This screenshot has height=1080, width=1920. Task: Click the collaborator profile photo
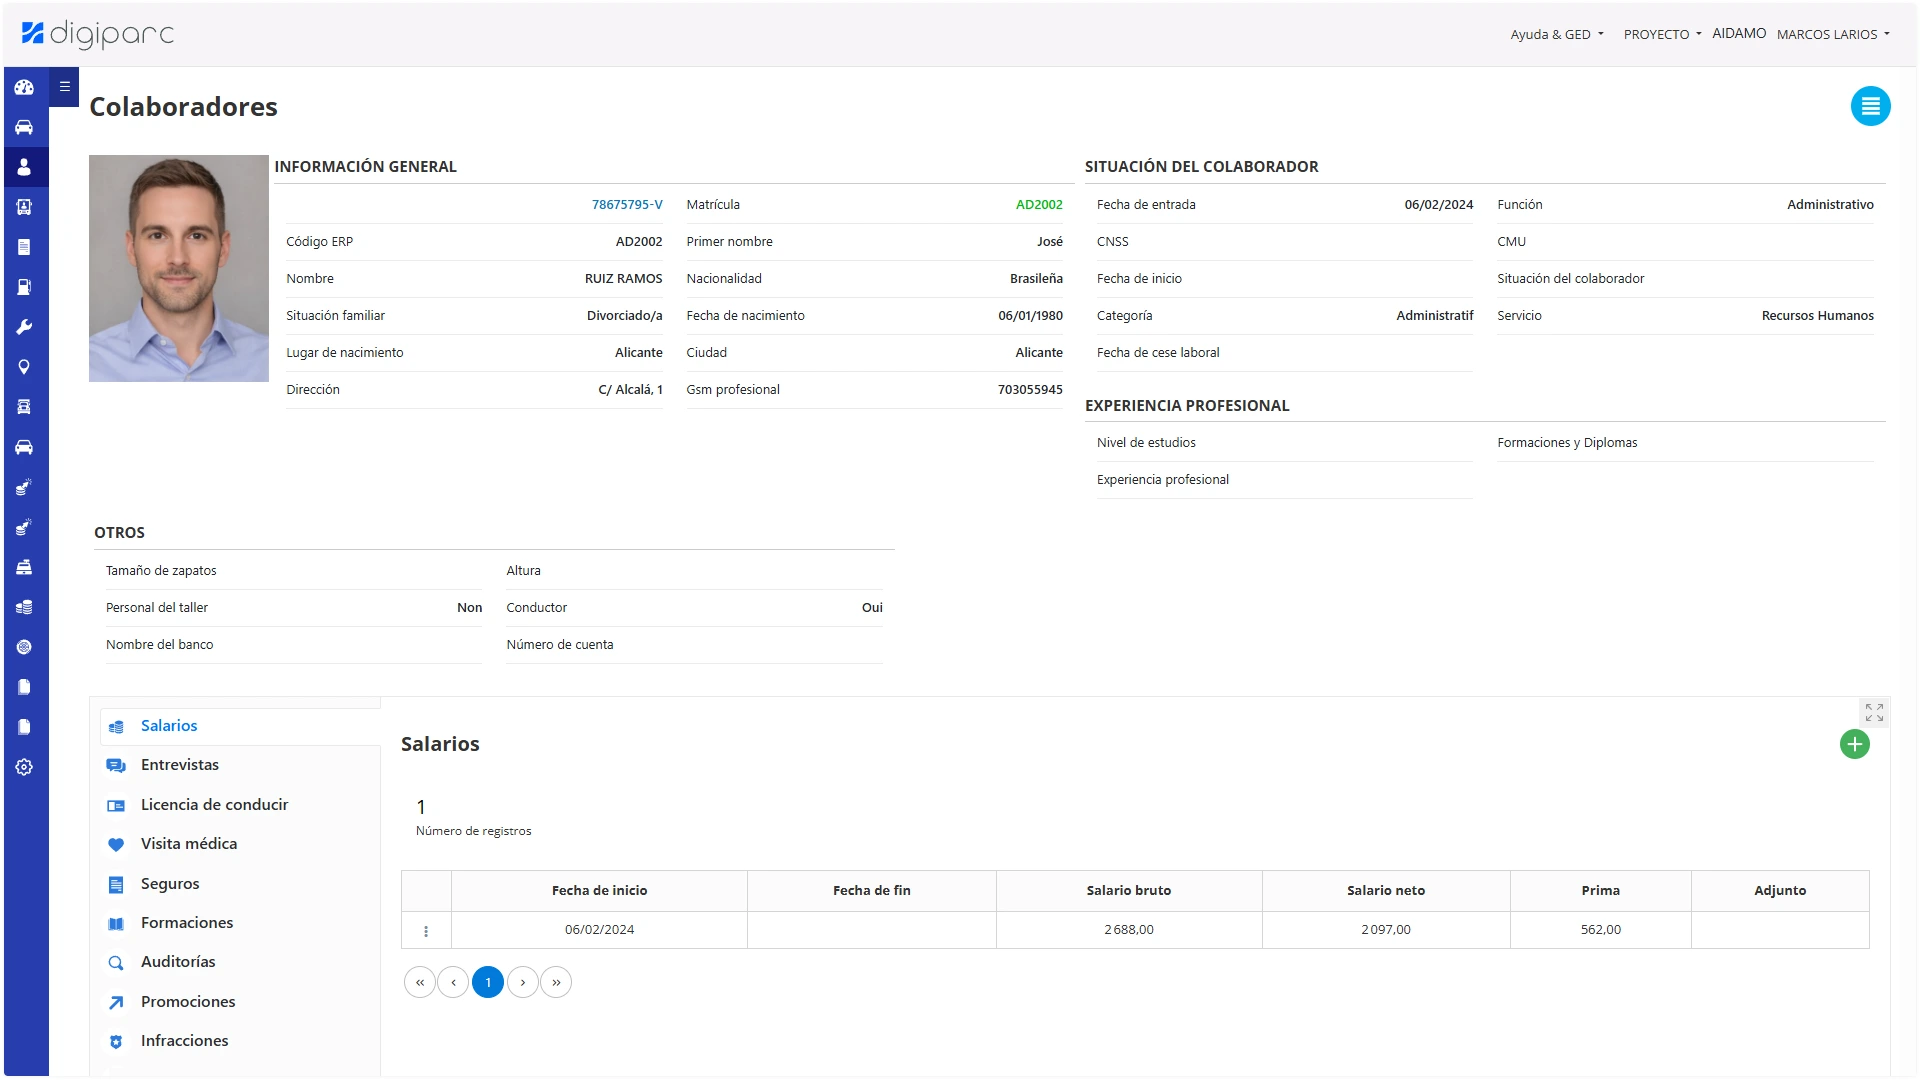click(x=179, y=268)
